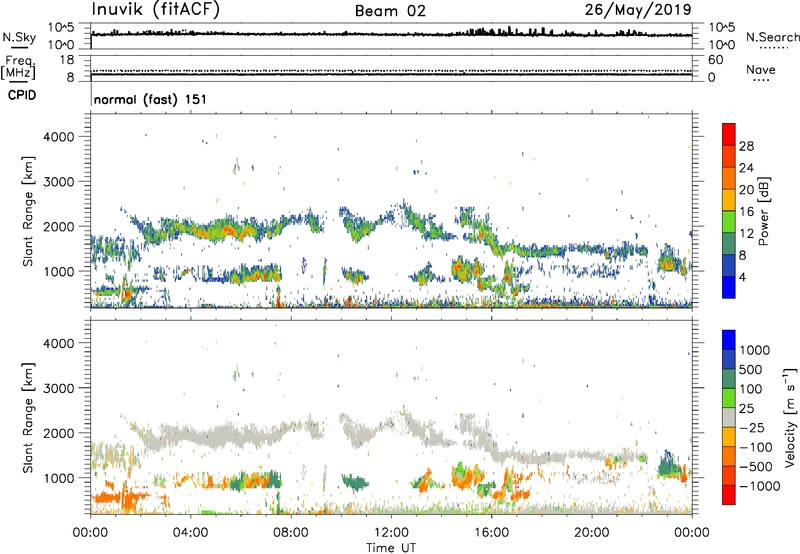Click the '-100' velocity colorbar value

pyautogui.click(x=755, y=447)
